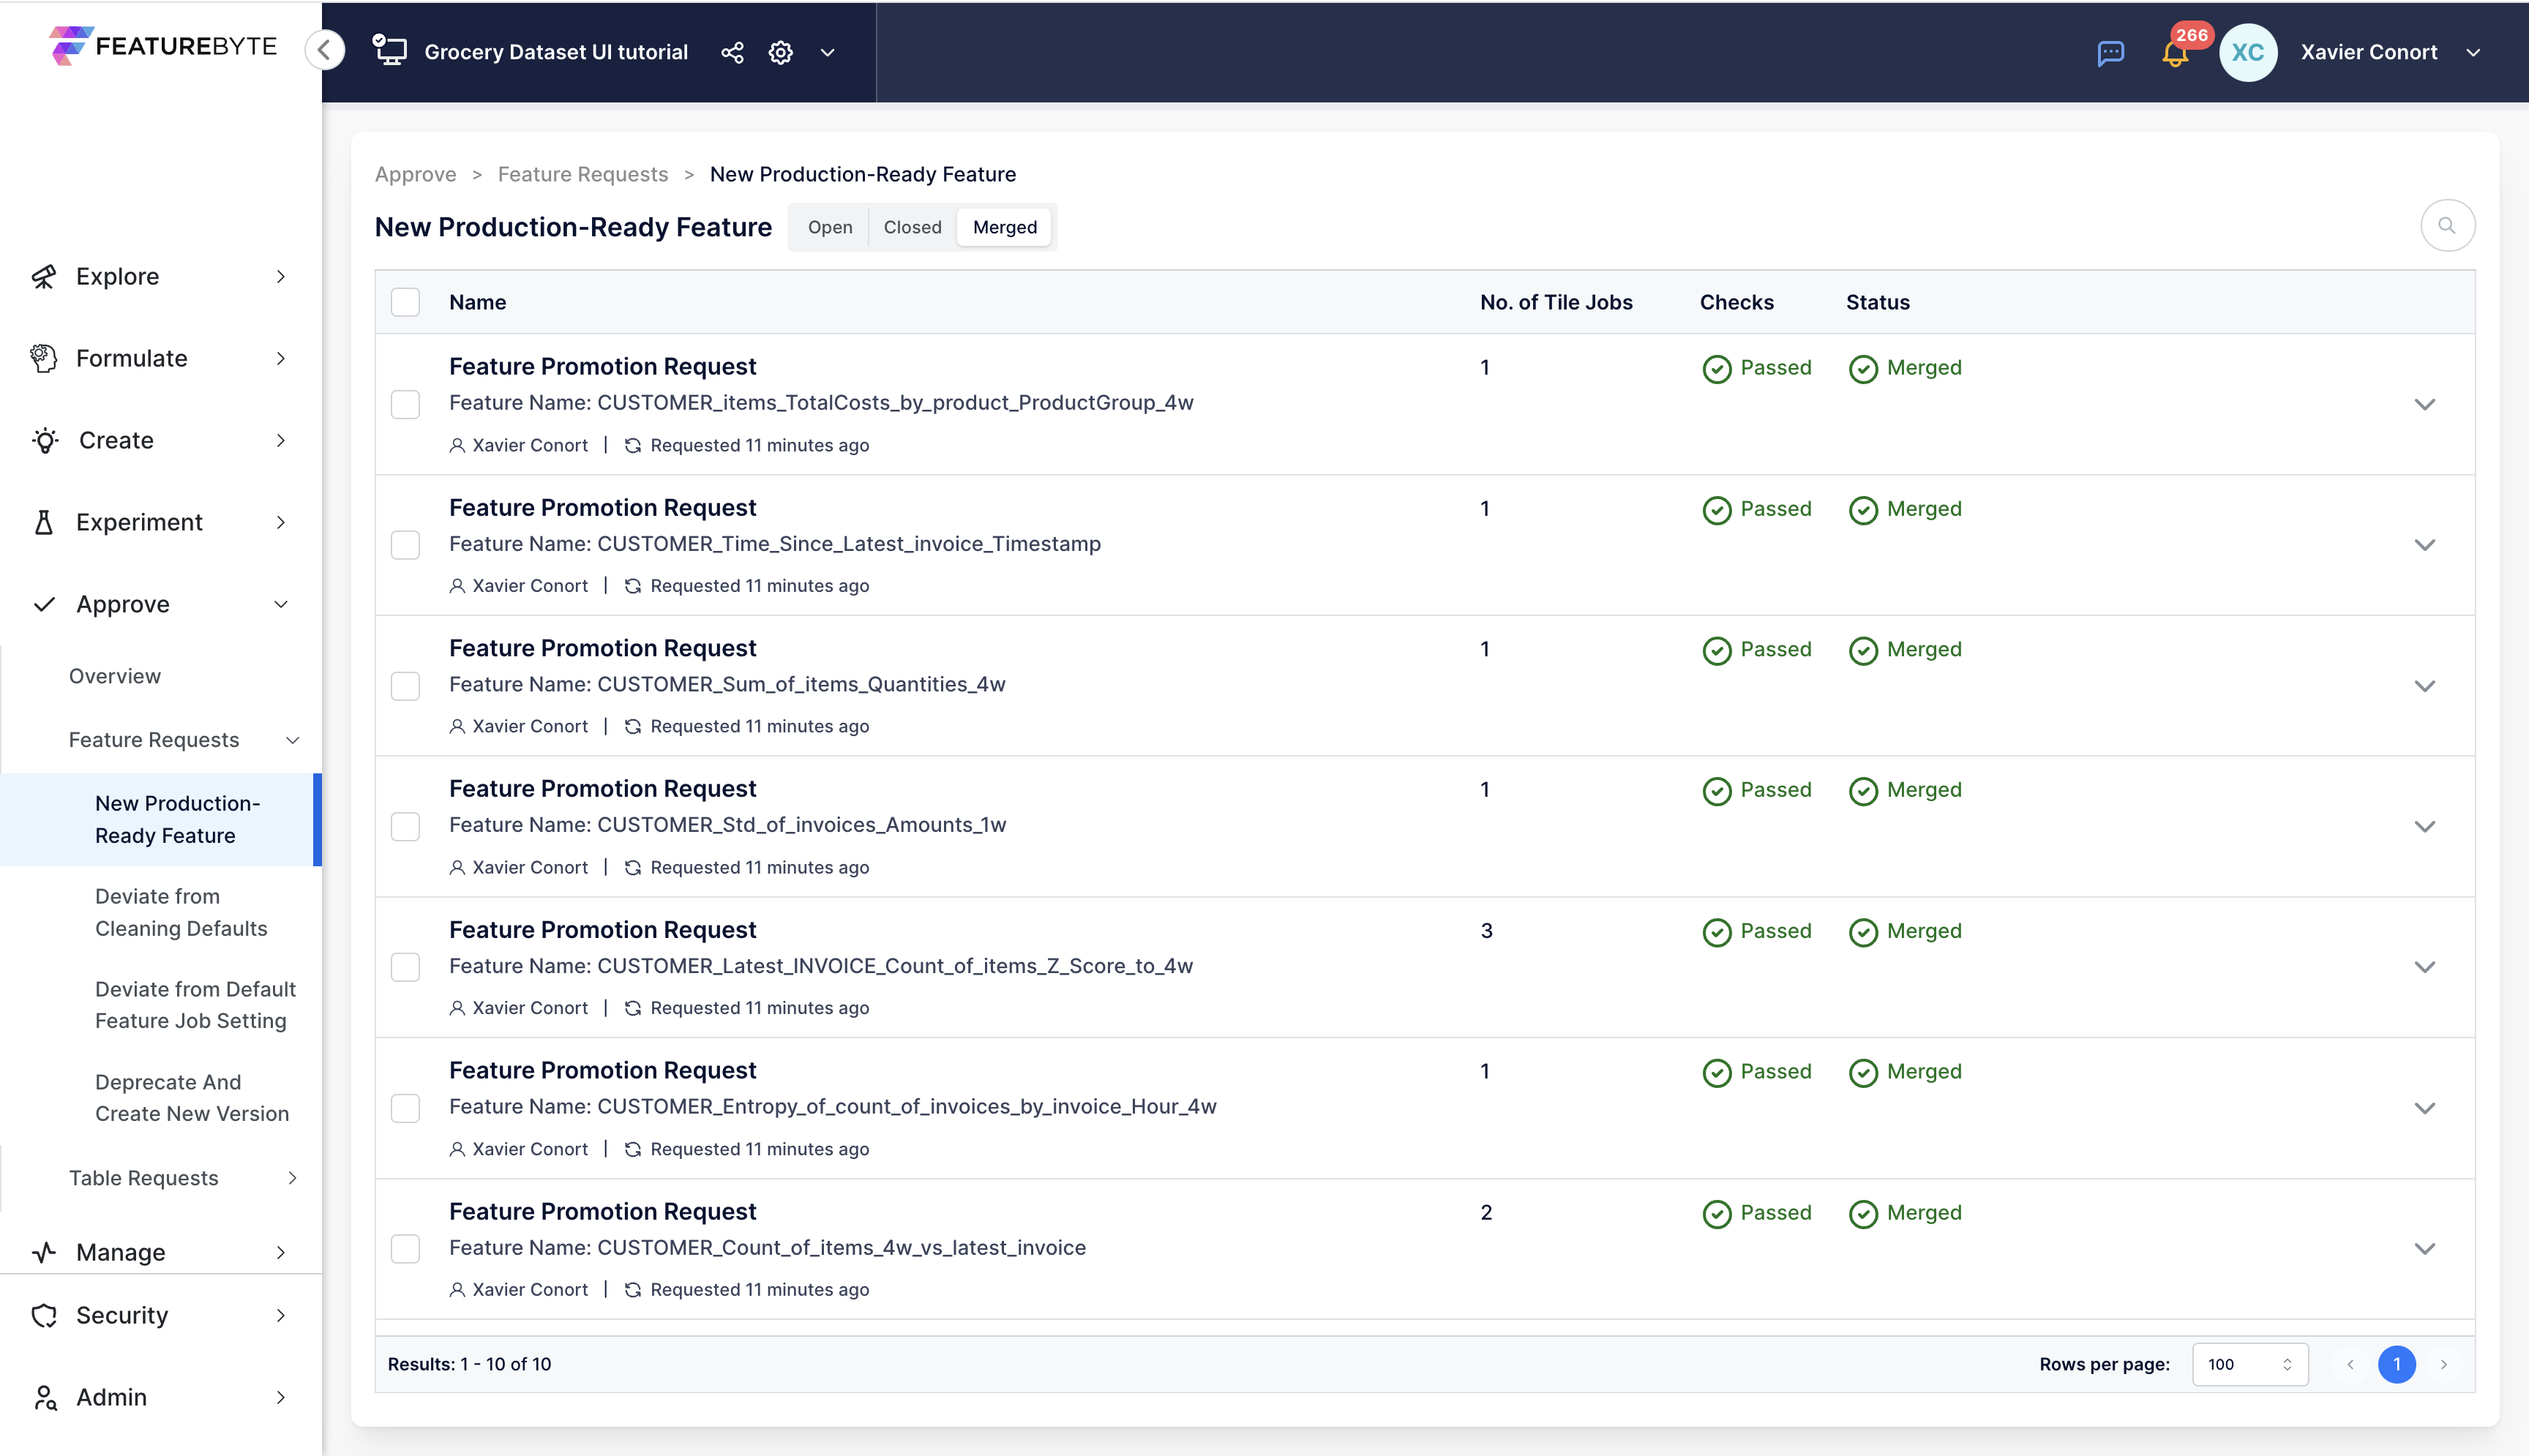Click refresh icon in Entropy_of_count_of_invoices row
The height and width of the screenshot is (1456, 2529).
pyautogui.click(x=633, y=1149)
